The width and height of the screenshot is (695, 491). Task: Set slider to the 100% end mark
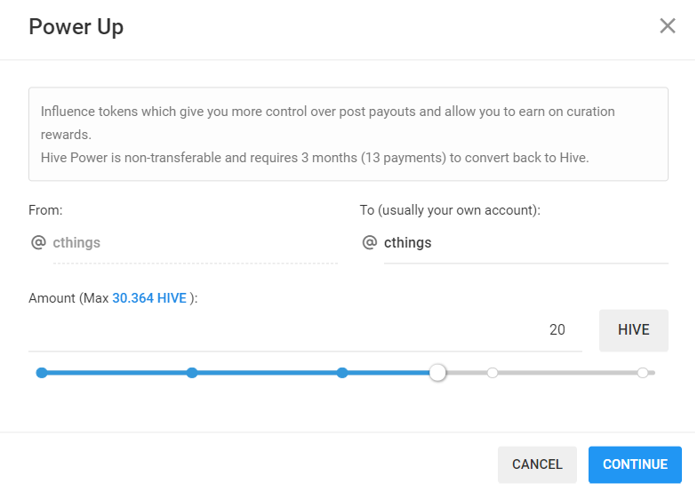(x=643, y=373)
